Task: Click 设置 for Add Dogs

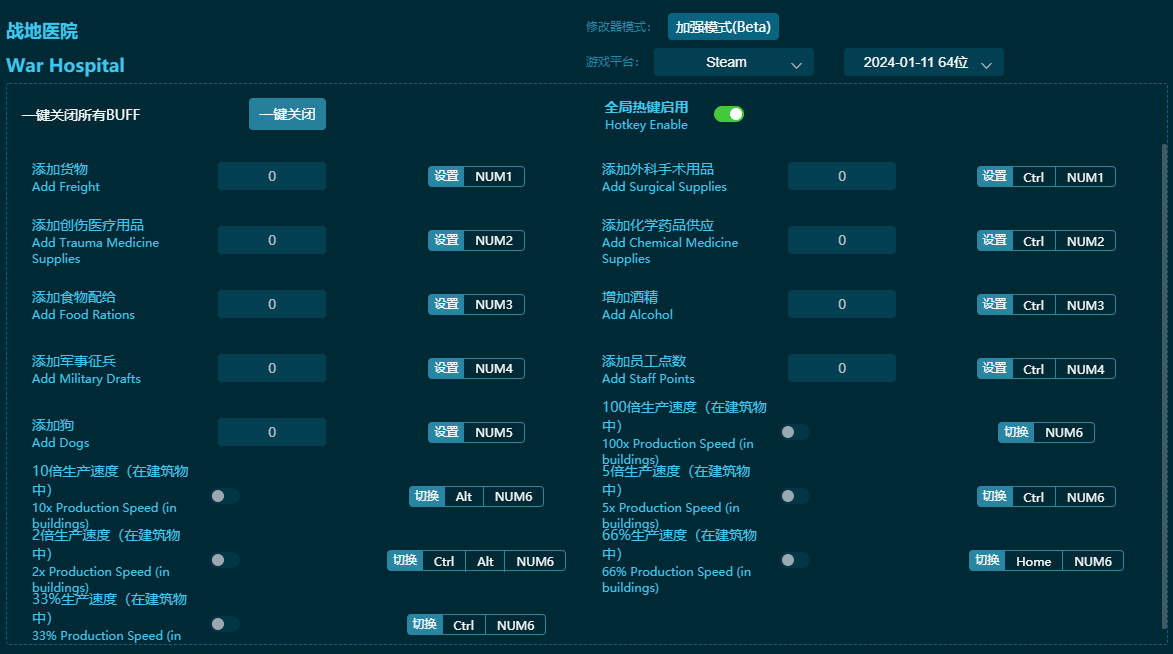Action: (446, 432)
